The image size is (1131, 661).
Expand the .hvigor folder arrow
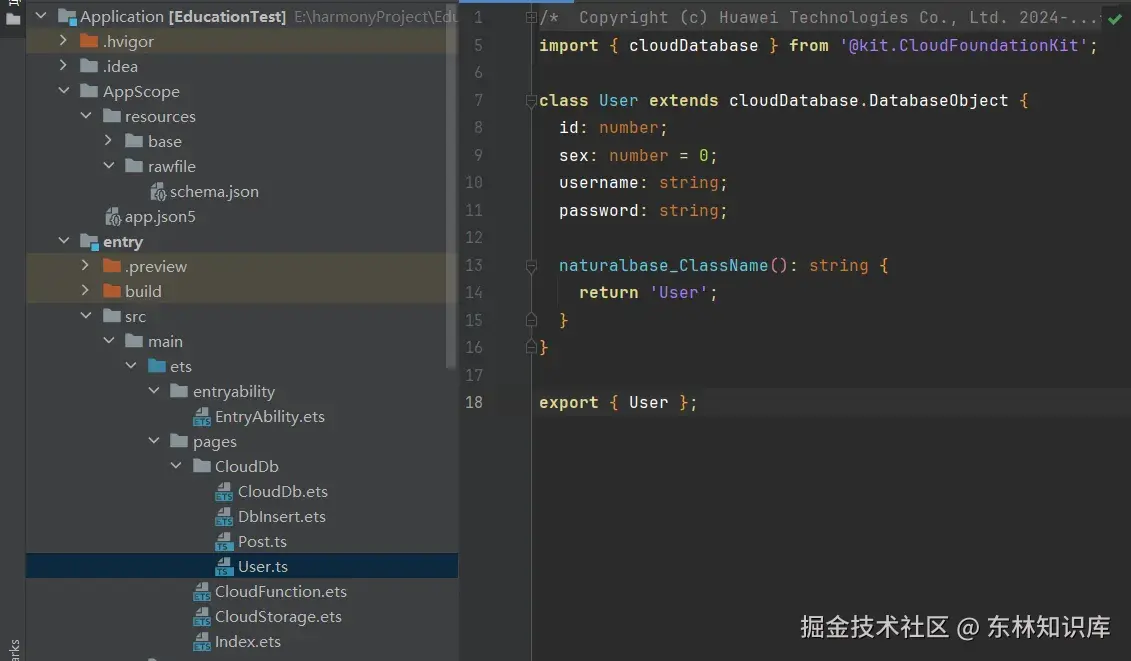(63, 40)
